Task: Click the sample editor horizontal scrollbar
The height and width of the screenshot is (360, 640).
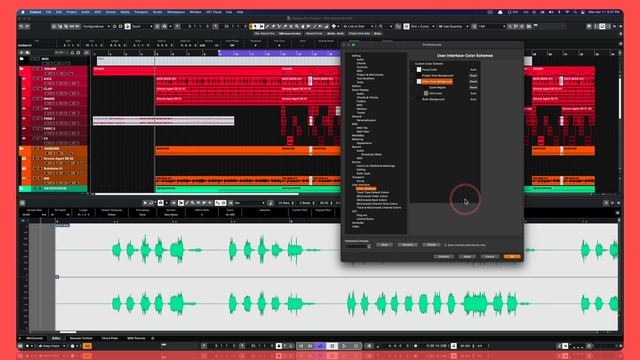Action: [67, 332]
